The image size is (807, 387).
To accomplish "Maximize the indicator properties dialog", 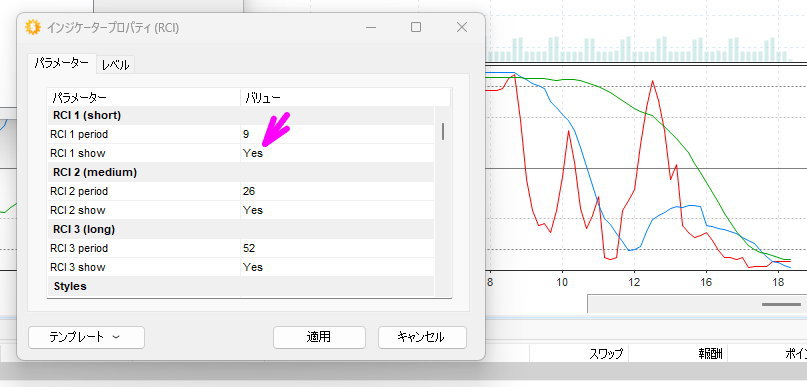I will [x=416, y=27].
